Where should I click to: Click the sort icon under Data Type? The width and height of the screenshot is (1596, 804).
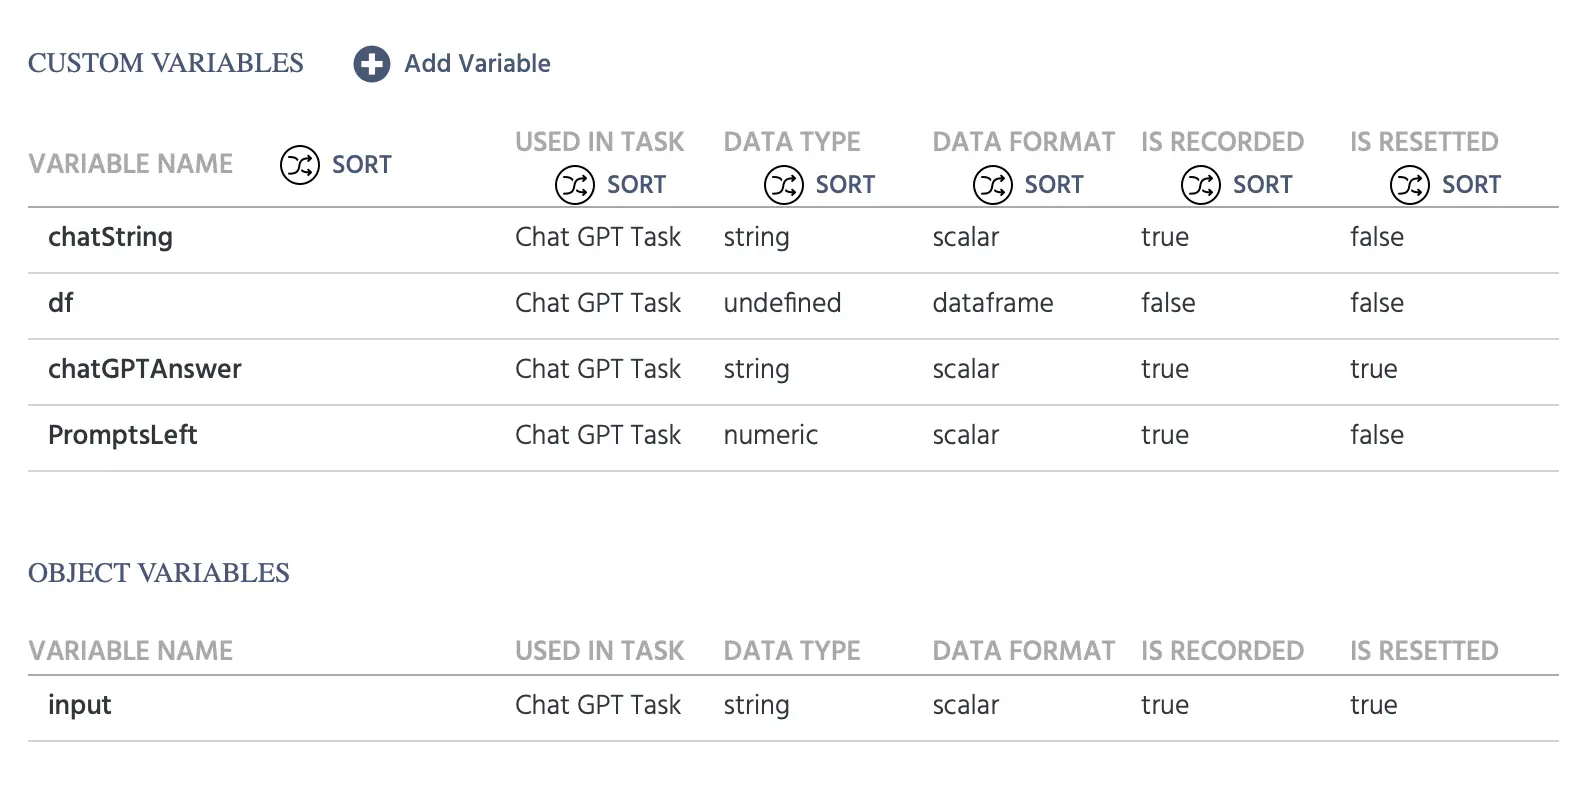click(784, 185)
